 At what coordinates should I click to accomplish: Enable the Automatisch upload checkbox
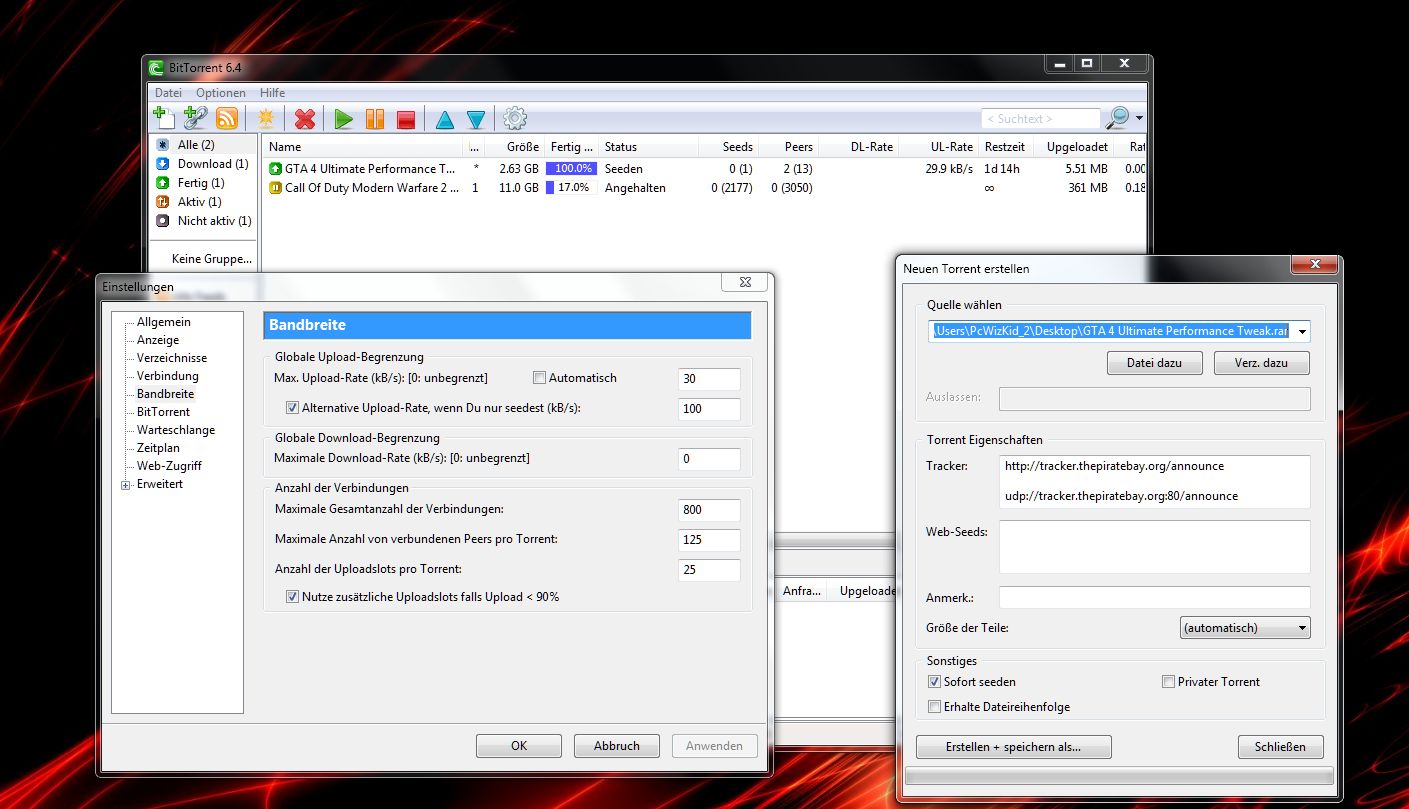coord(539,378)
